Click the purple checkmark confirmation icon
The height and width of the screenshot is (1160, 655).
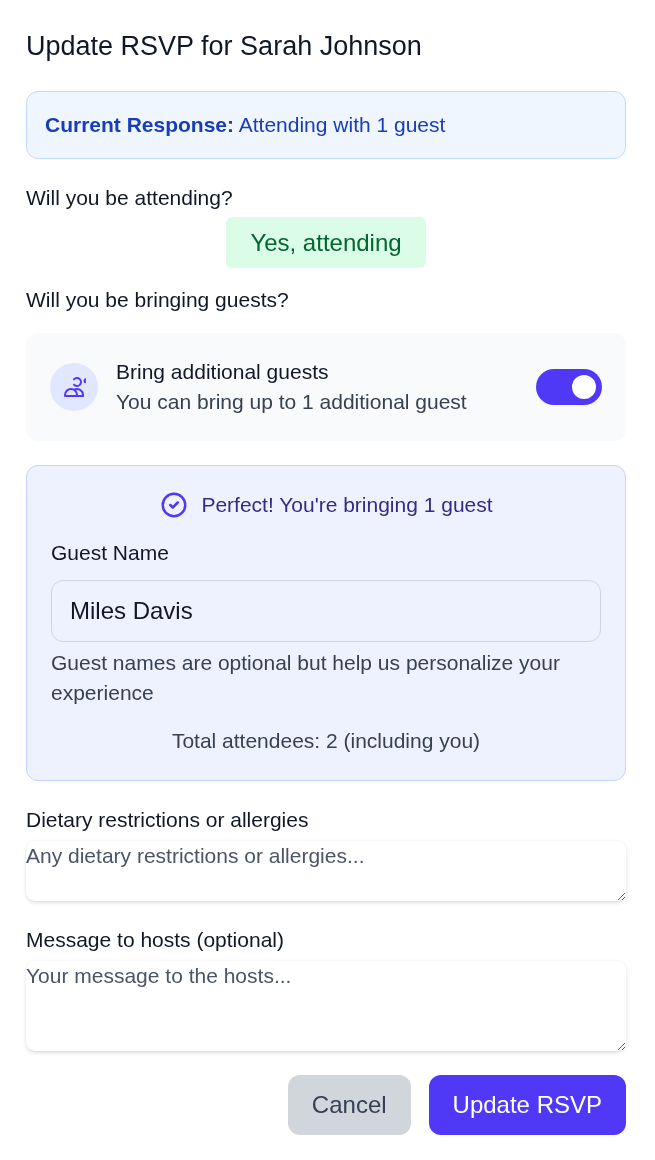tap(174, 505)
